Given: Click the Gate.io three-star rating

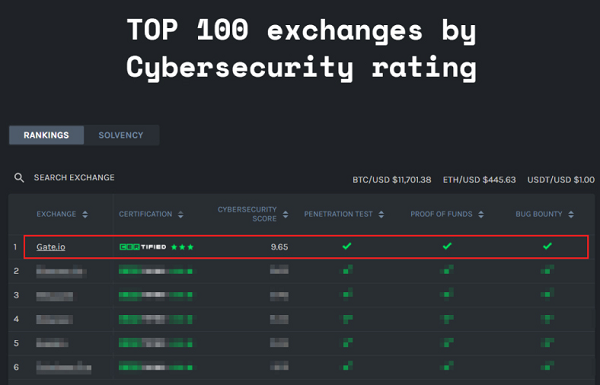Looking at the screenshot, I should click(x=182, y=247).
